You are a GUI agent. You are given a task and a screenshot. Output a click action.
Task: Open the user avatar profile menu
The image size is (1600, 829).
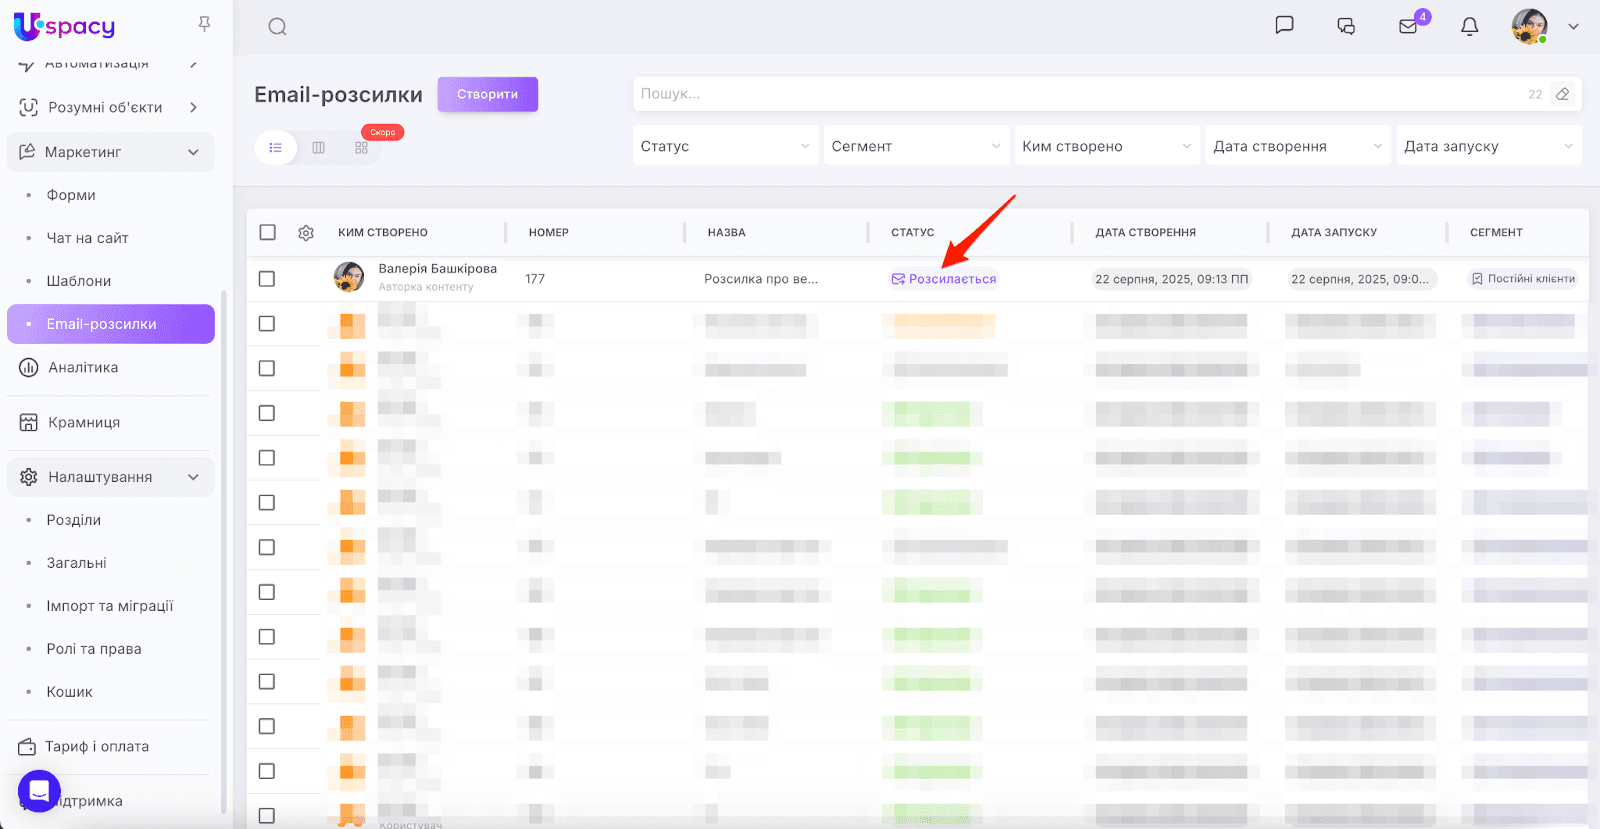click(x=1530, y=27)
